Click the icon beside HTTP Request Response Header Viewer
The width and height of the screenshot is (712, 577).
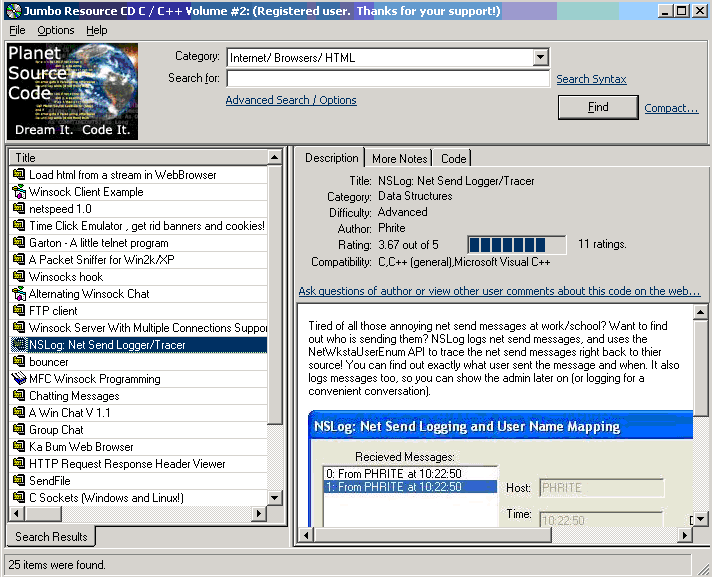pos(19,464)
